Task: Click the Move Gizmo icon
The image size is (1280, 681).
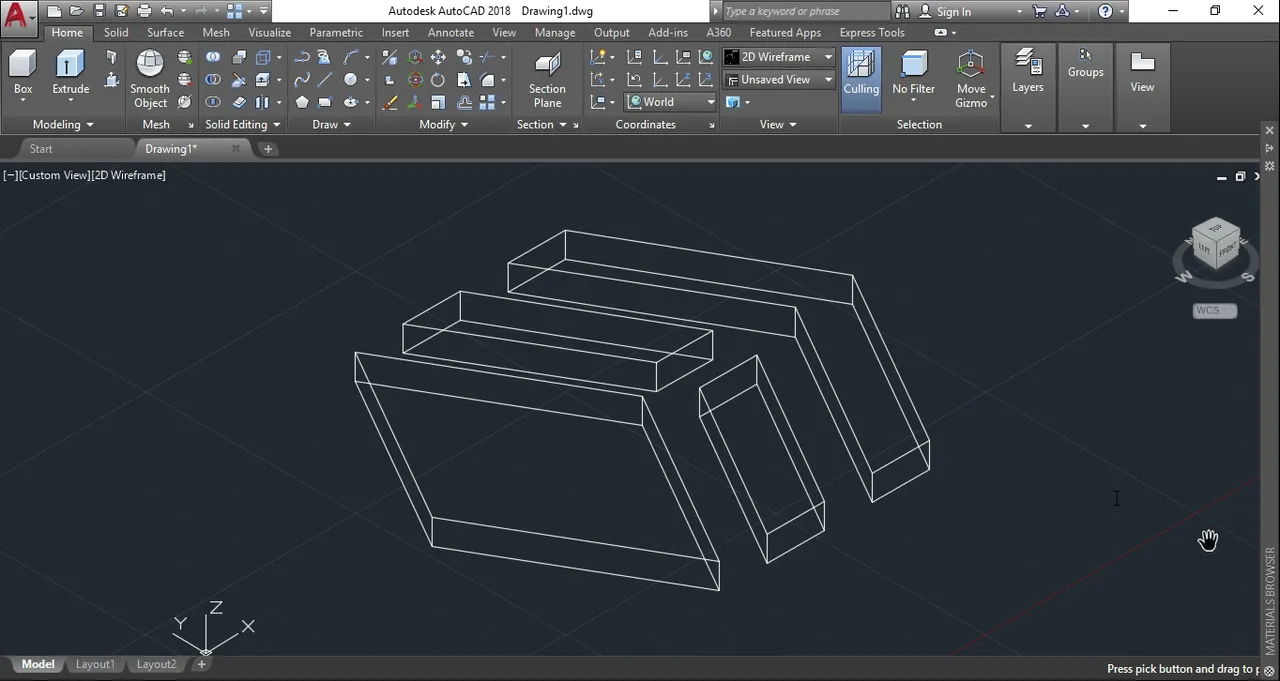Action: [971, 78]
